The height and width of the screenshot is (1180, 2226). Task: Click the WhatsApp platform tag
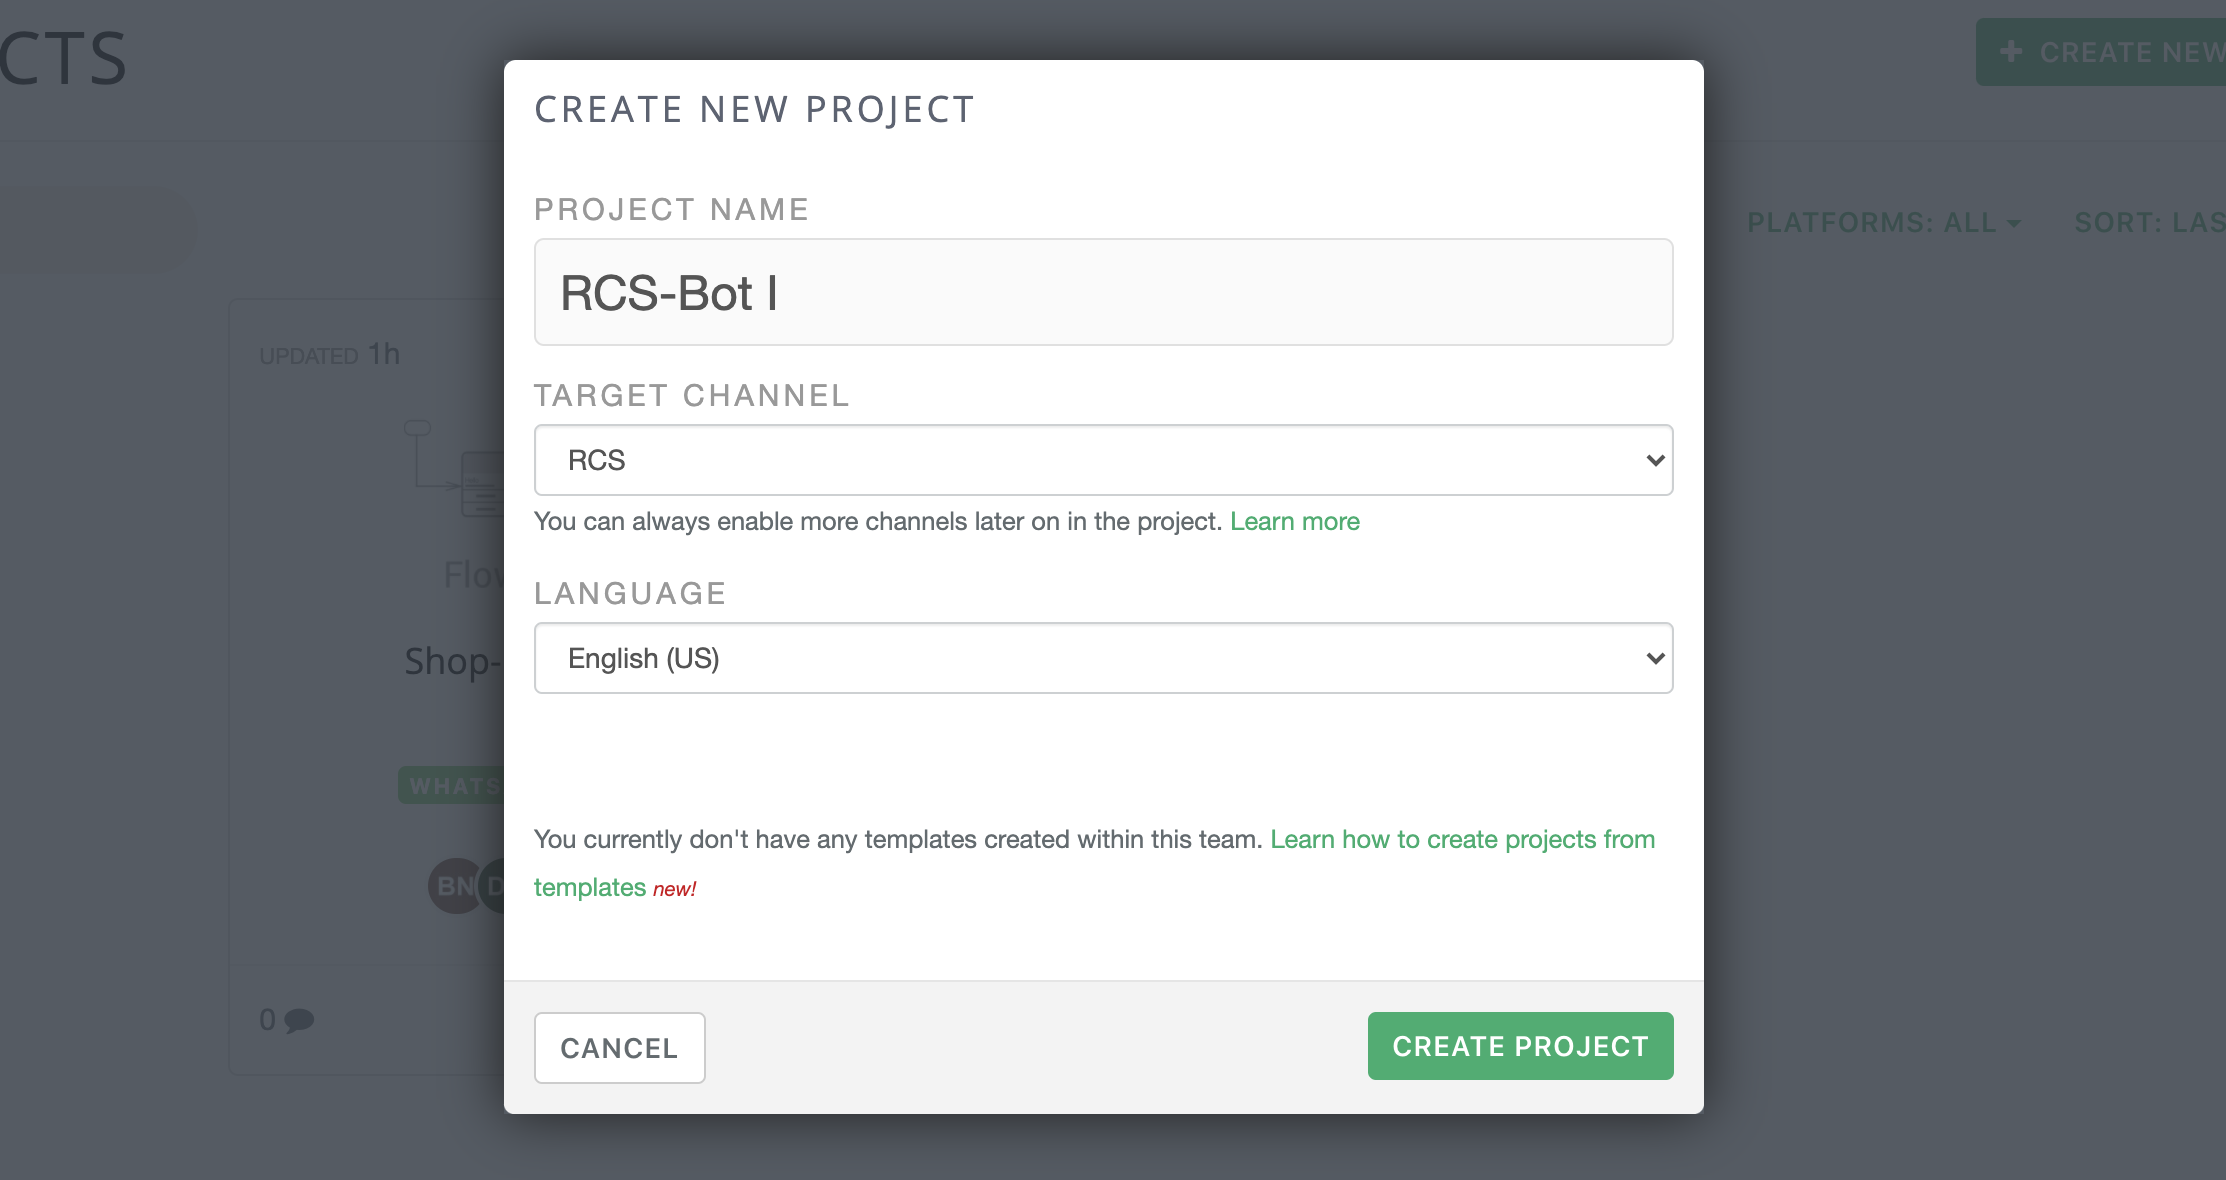[x=453, y=786]
